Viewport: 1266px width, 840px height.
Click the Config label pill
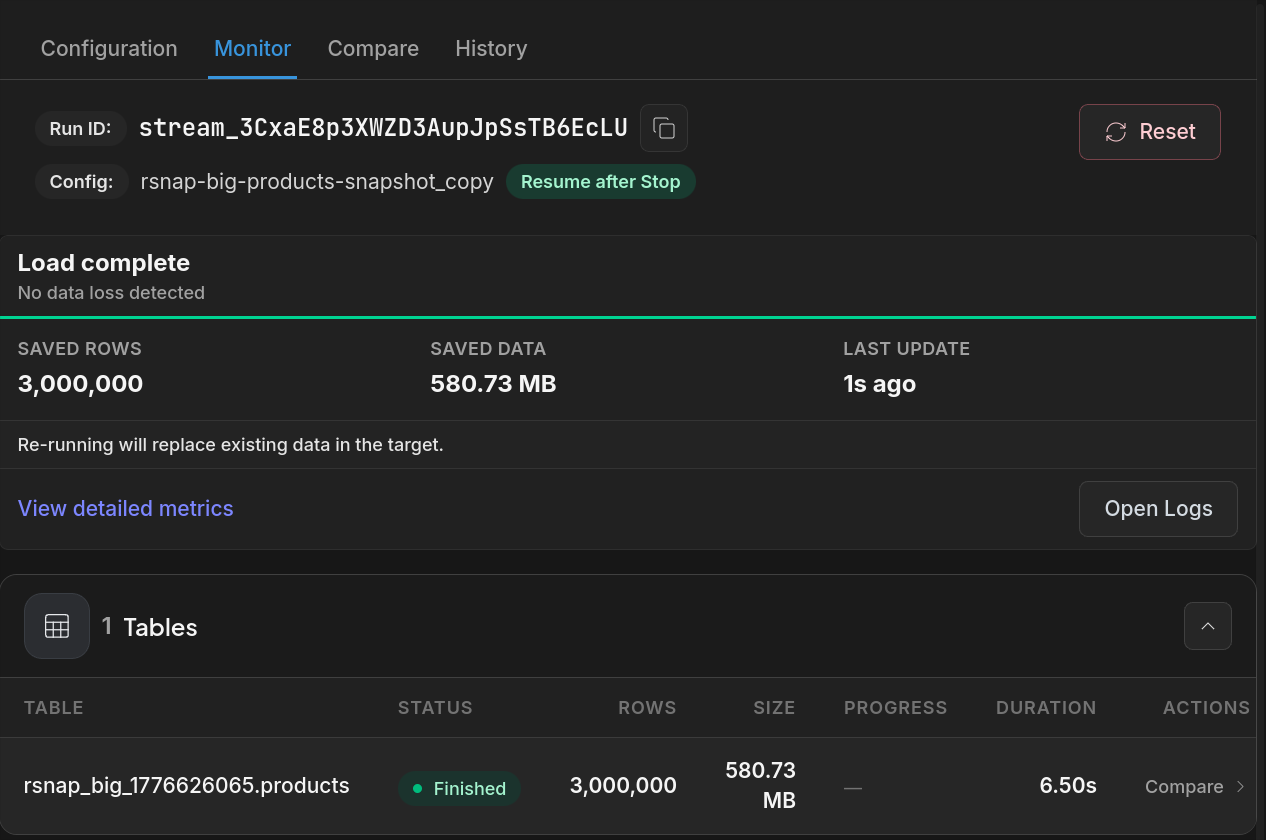pos(82,182)
